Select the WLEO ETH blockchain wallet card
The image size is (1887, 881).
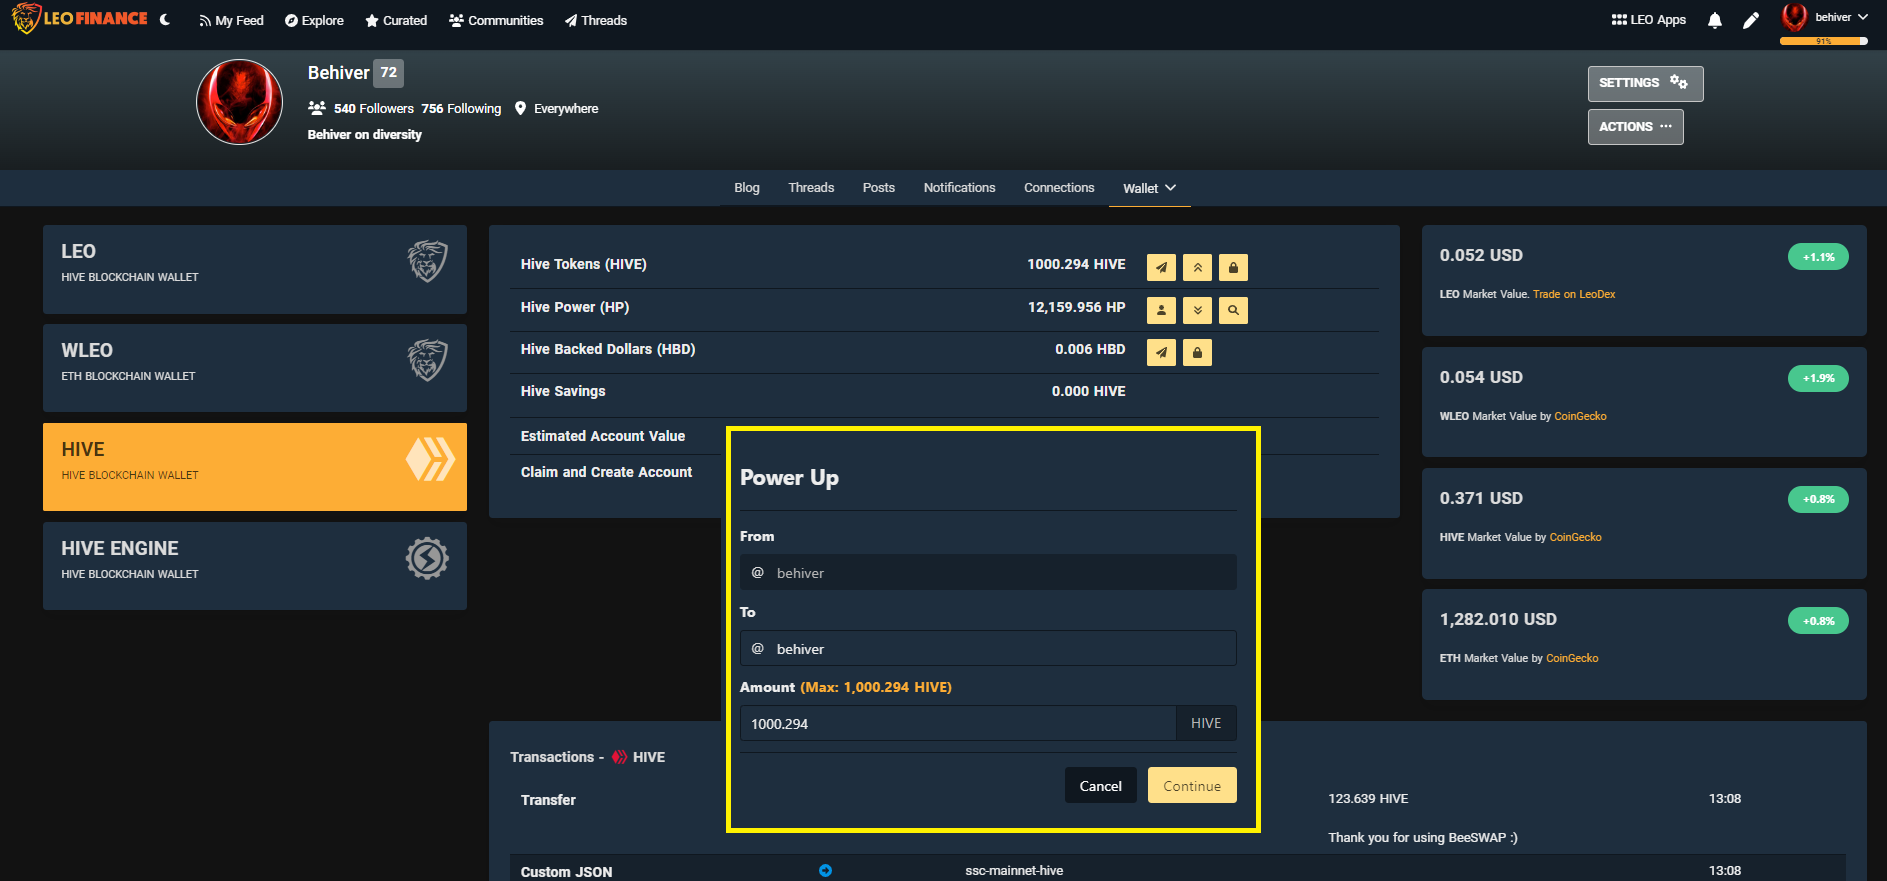click(x=255, y=368)
